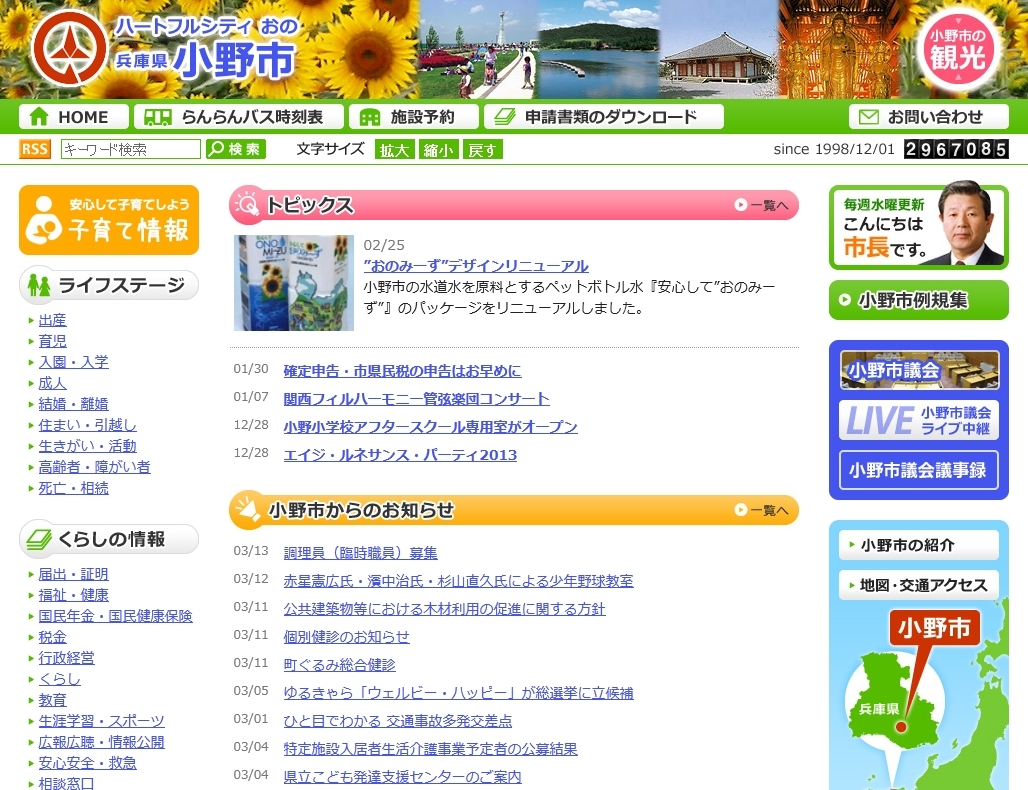The image size is (1028, 790).
Task: Open 小野小学校アフタースクール専用室がオープン link
Action: click(x=430, y=427)
